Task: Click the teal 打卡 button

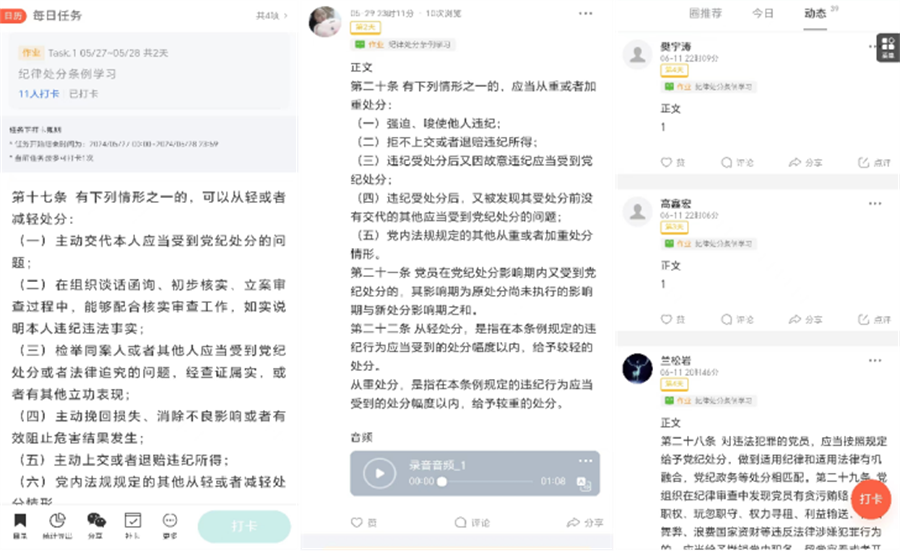Action: coord(245,526)
